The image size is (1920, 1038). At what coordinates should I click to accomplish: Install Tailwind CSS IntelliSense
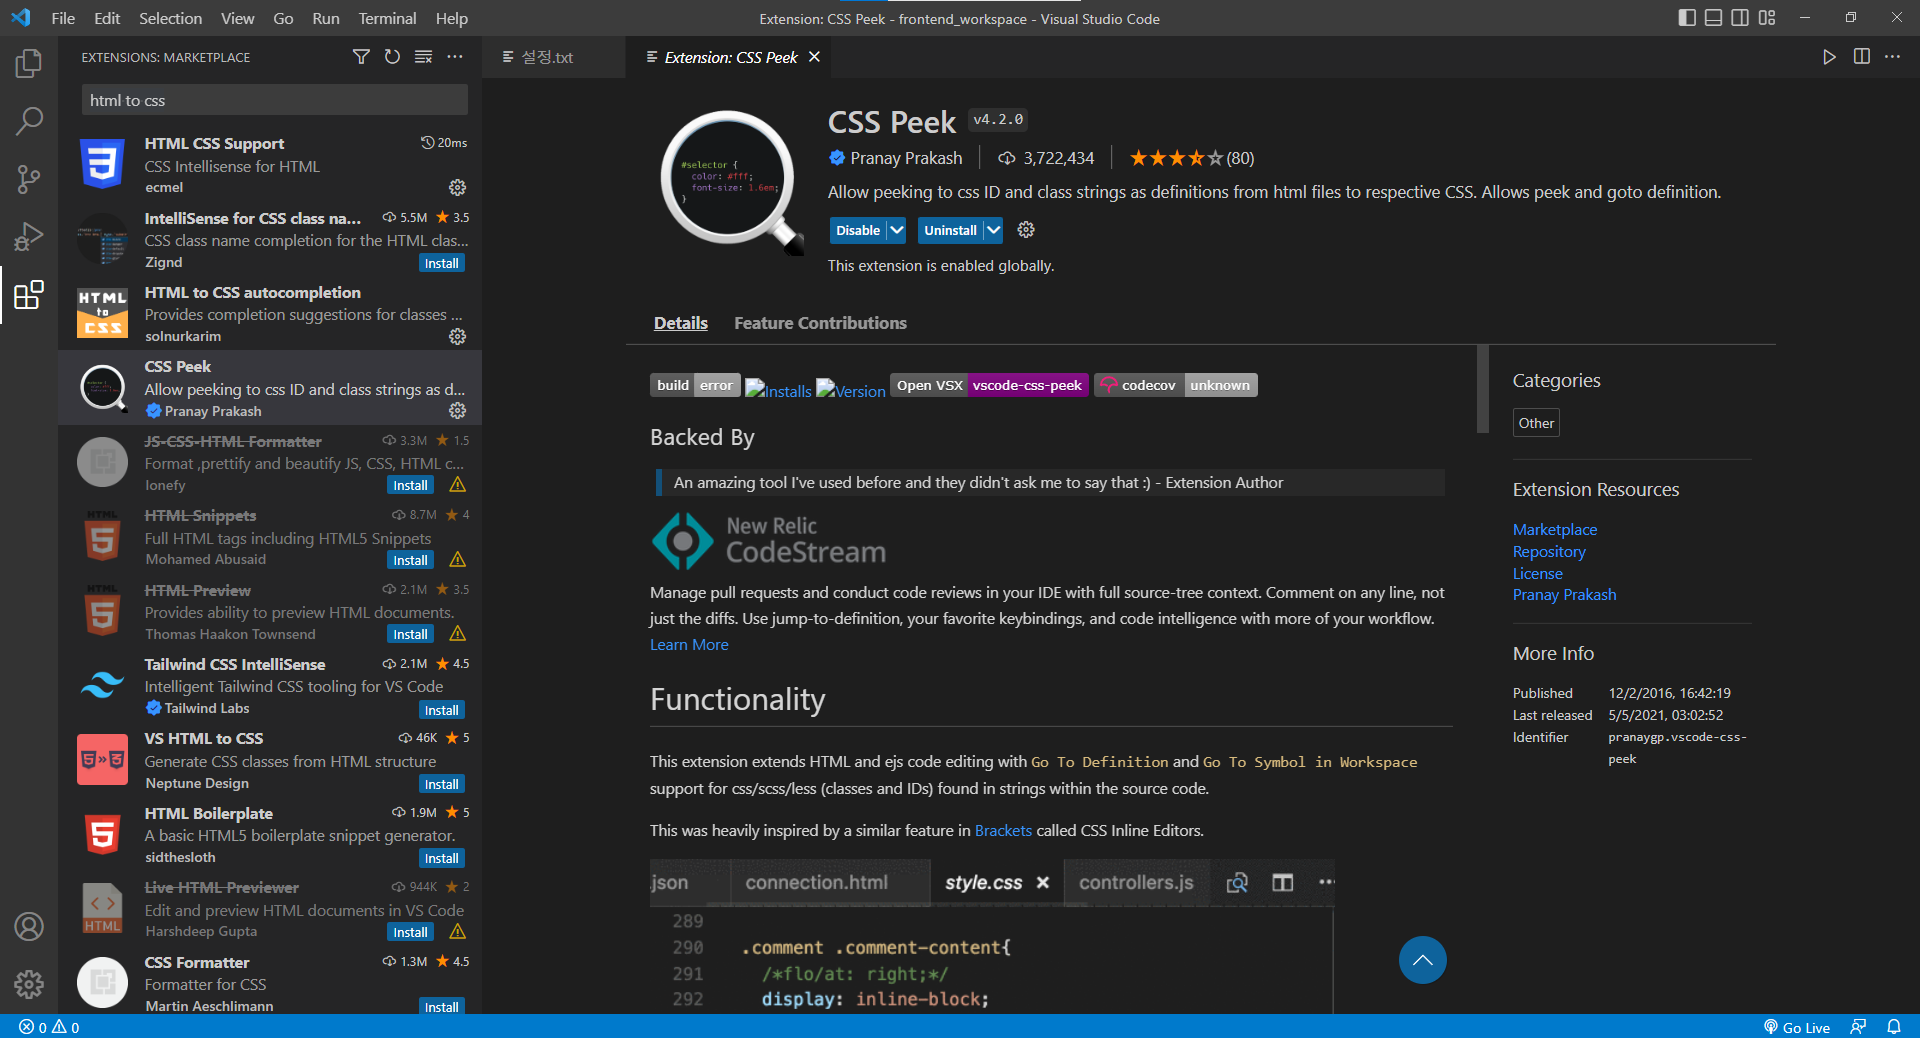[x=441, y=710]
